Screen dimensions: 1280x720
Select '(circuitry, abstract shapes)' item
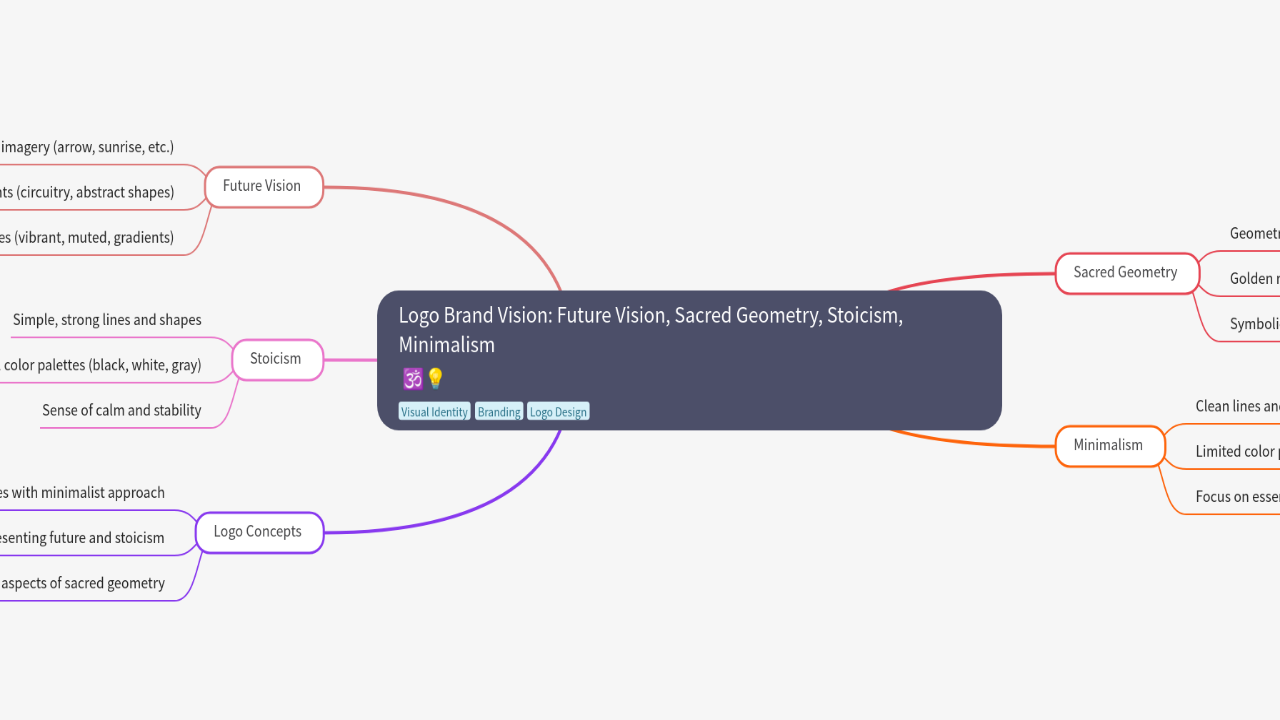coord(87,192)
